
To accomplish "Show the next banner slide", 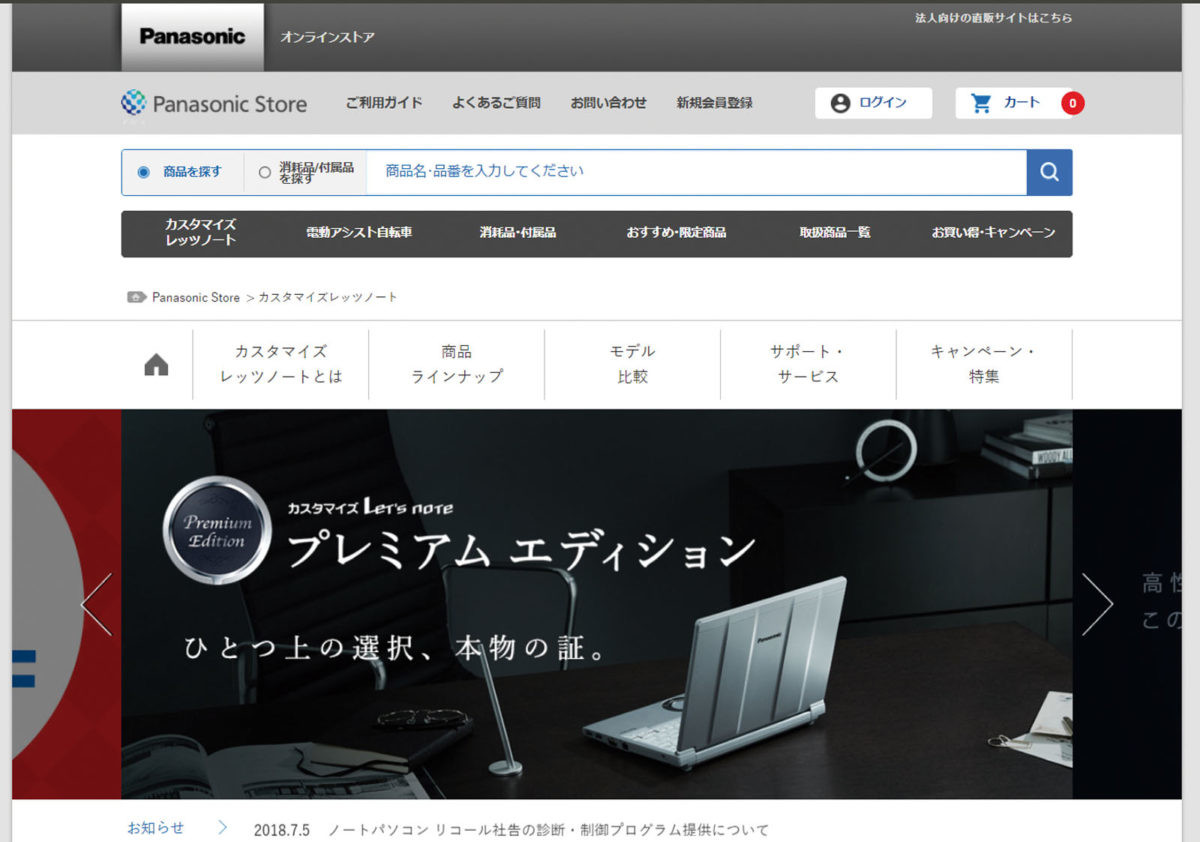I will [x=1097, y=604].
